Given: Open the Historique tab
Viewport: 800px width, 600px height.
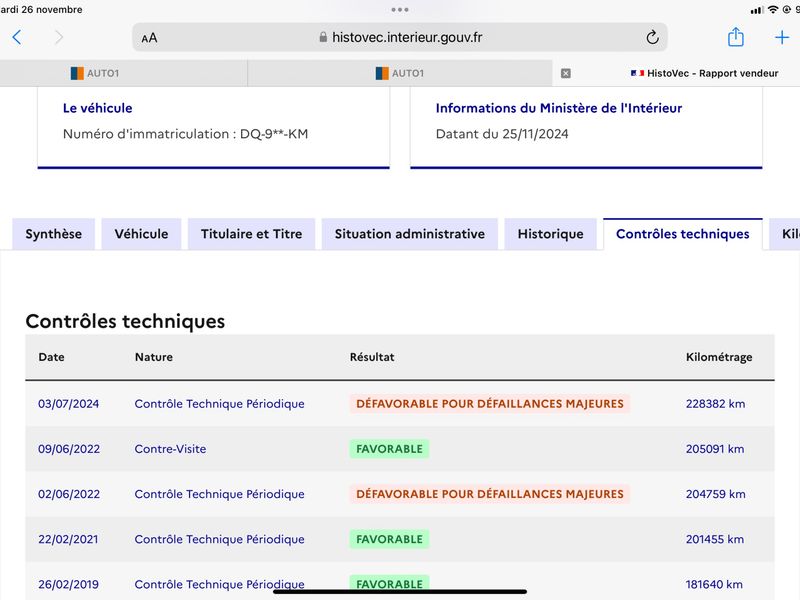Looking at the screenshot, I should point(551,234).
